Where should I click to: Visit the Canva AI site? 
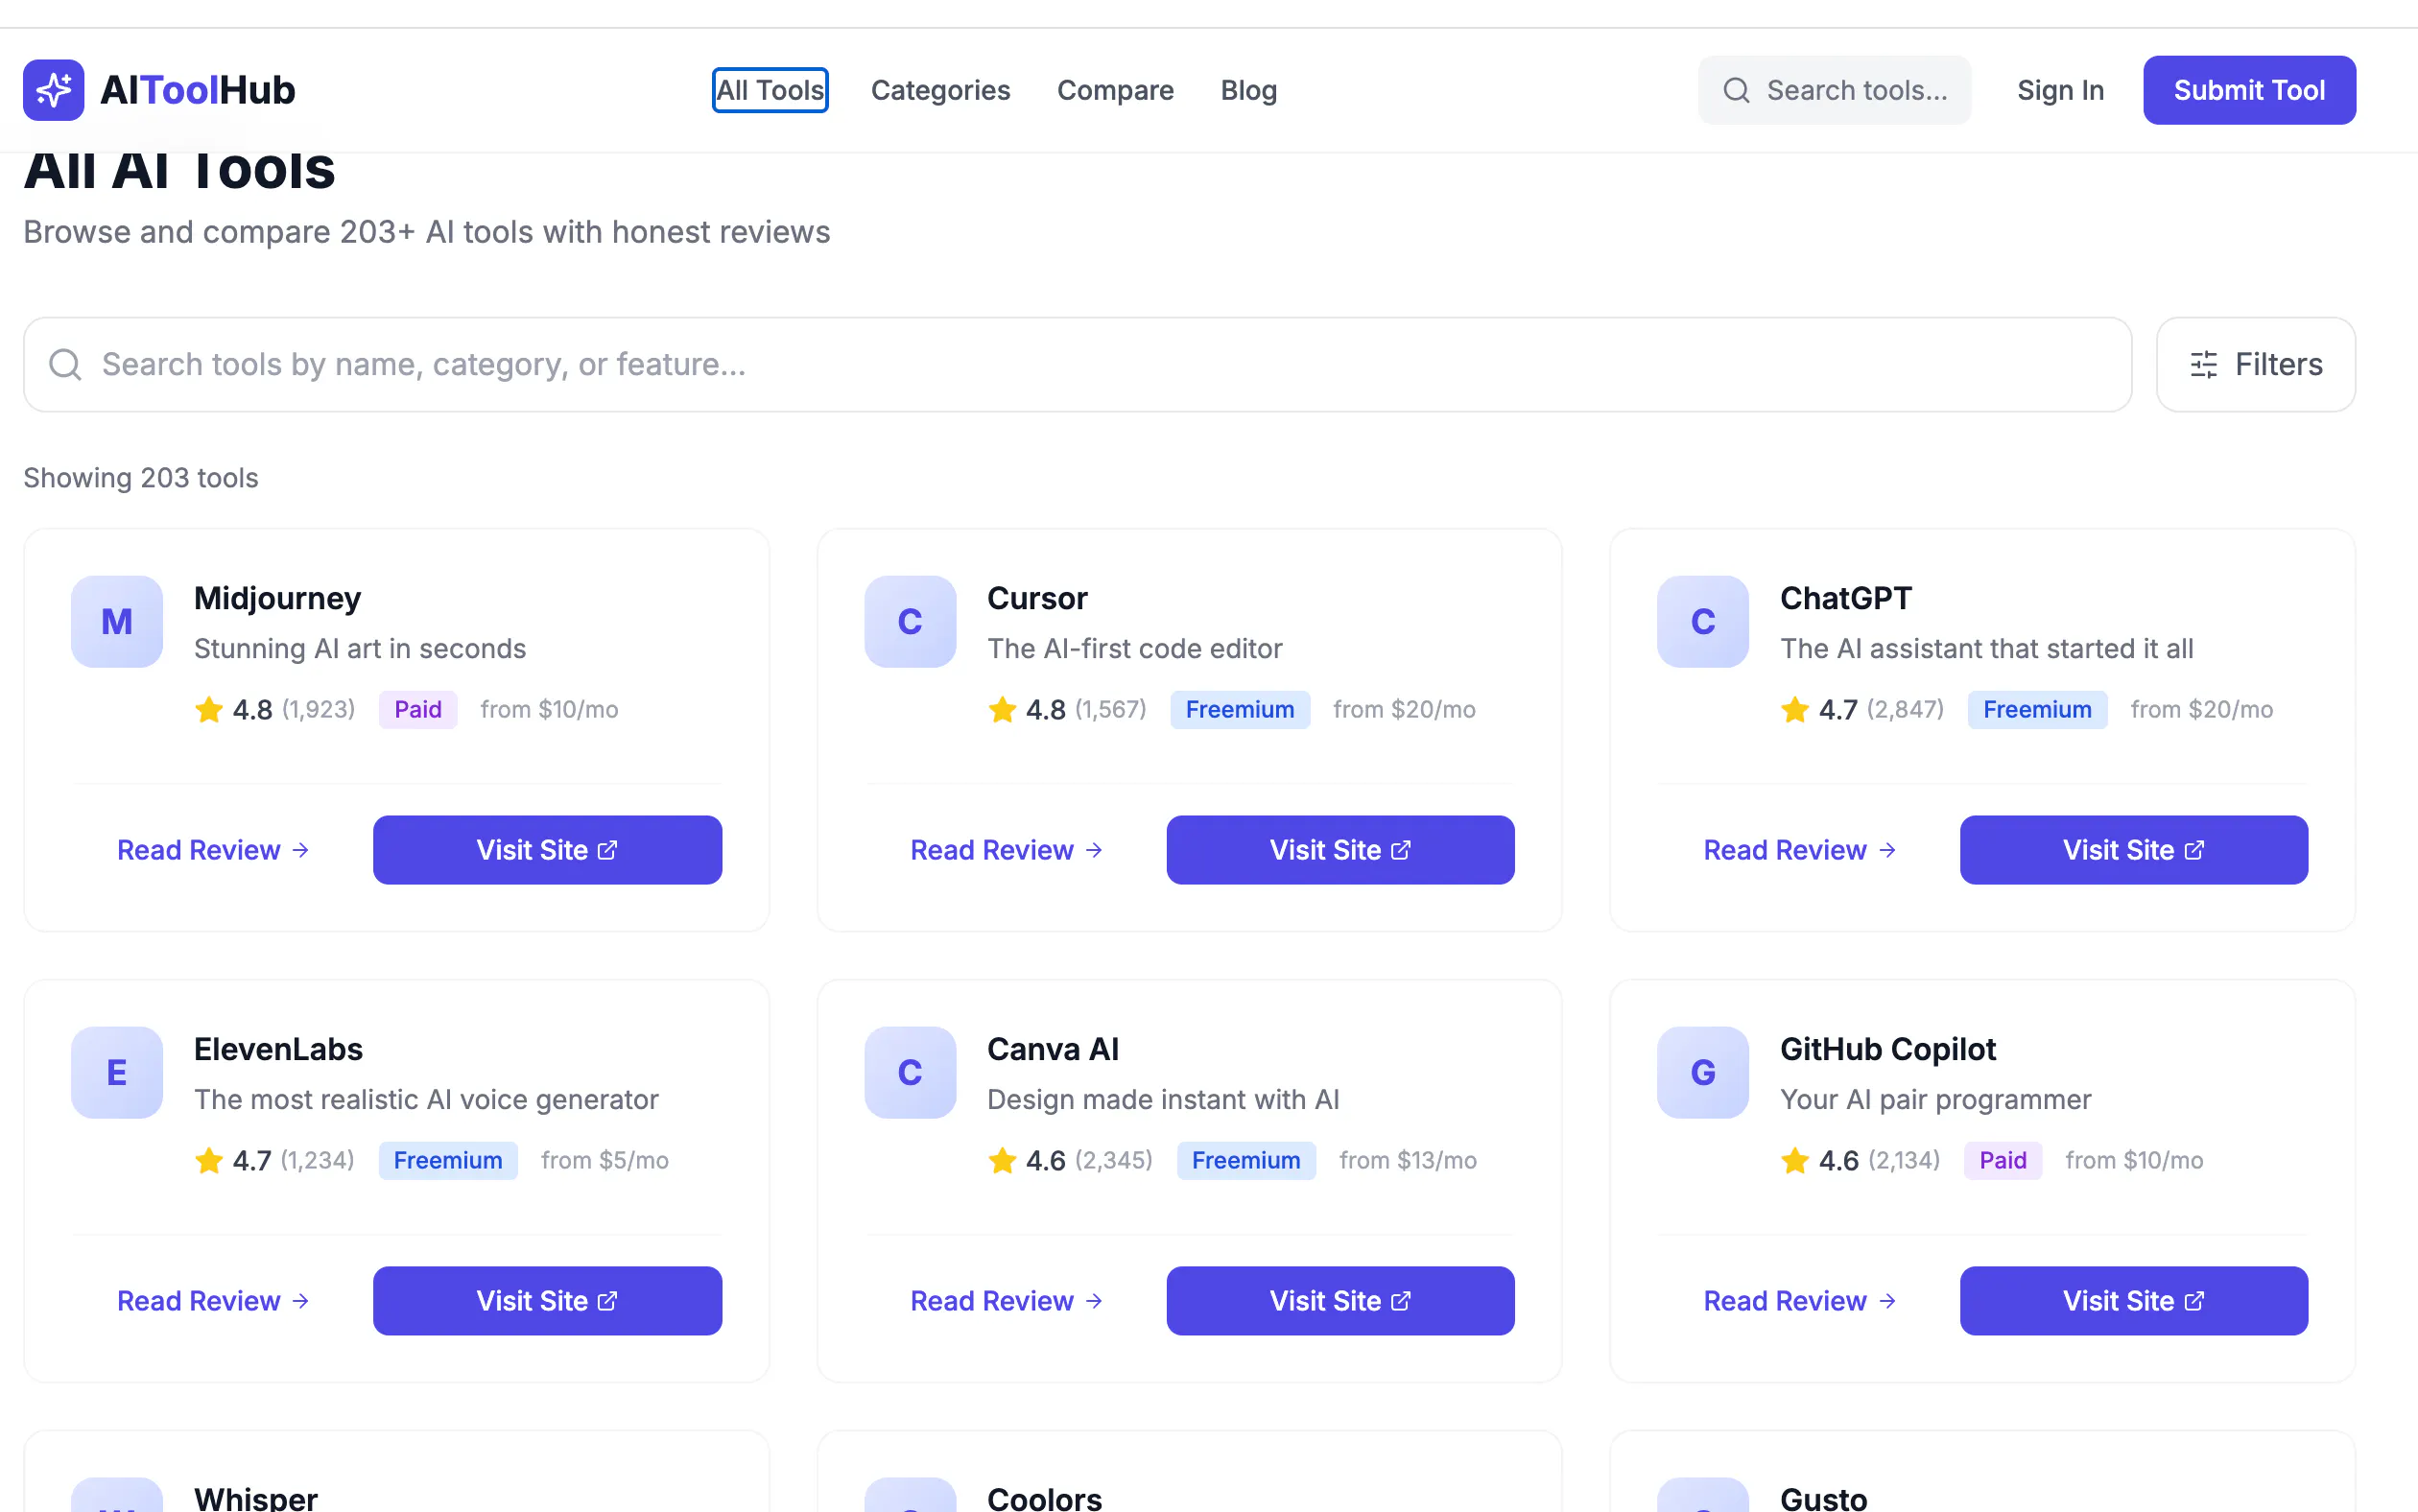click(1340, 1301)
